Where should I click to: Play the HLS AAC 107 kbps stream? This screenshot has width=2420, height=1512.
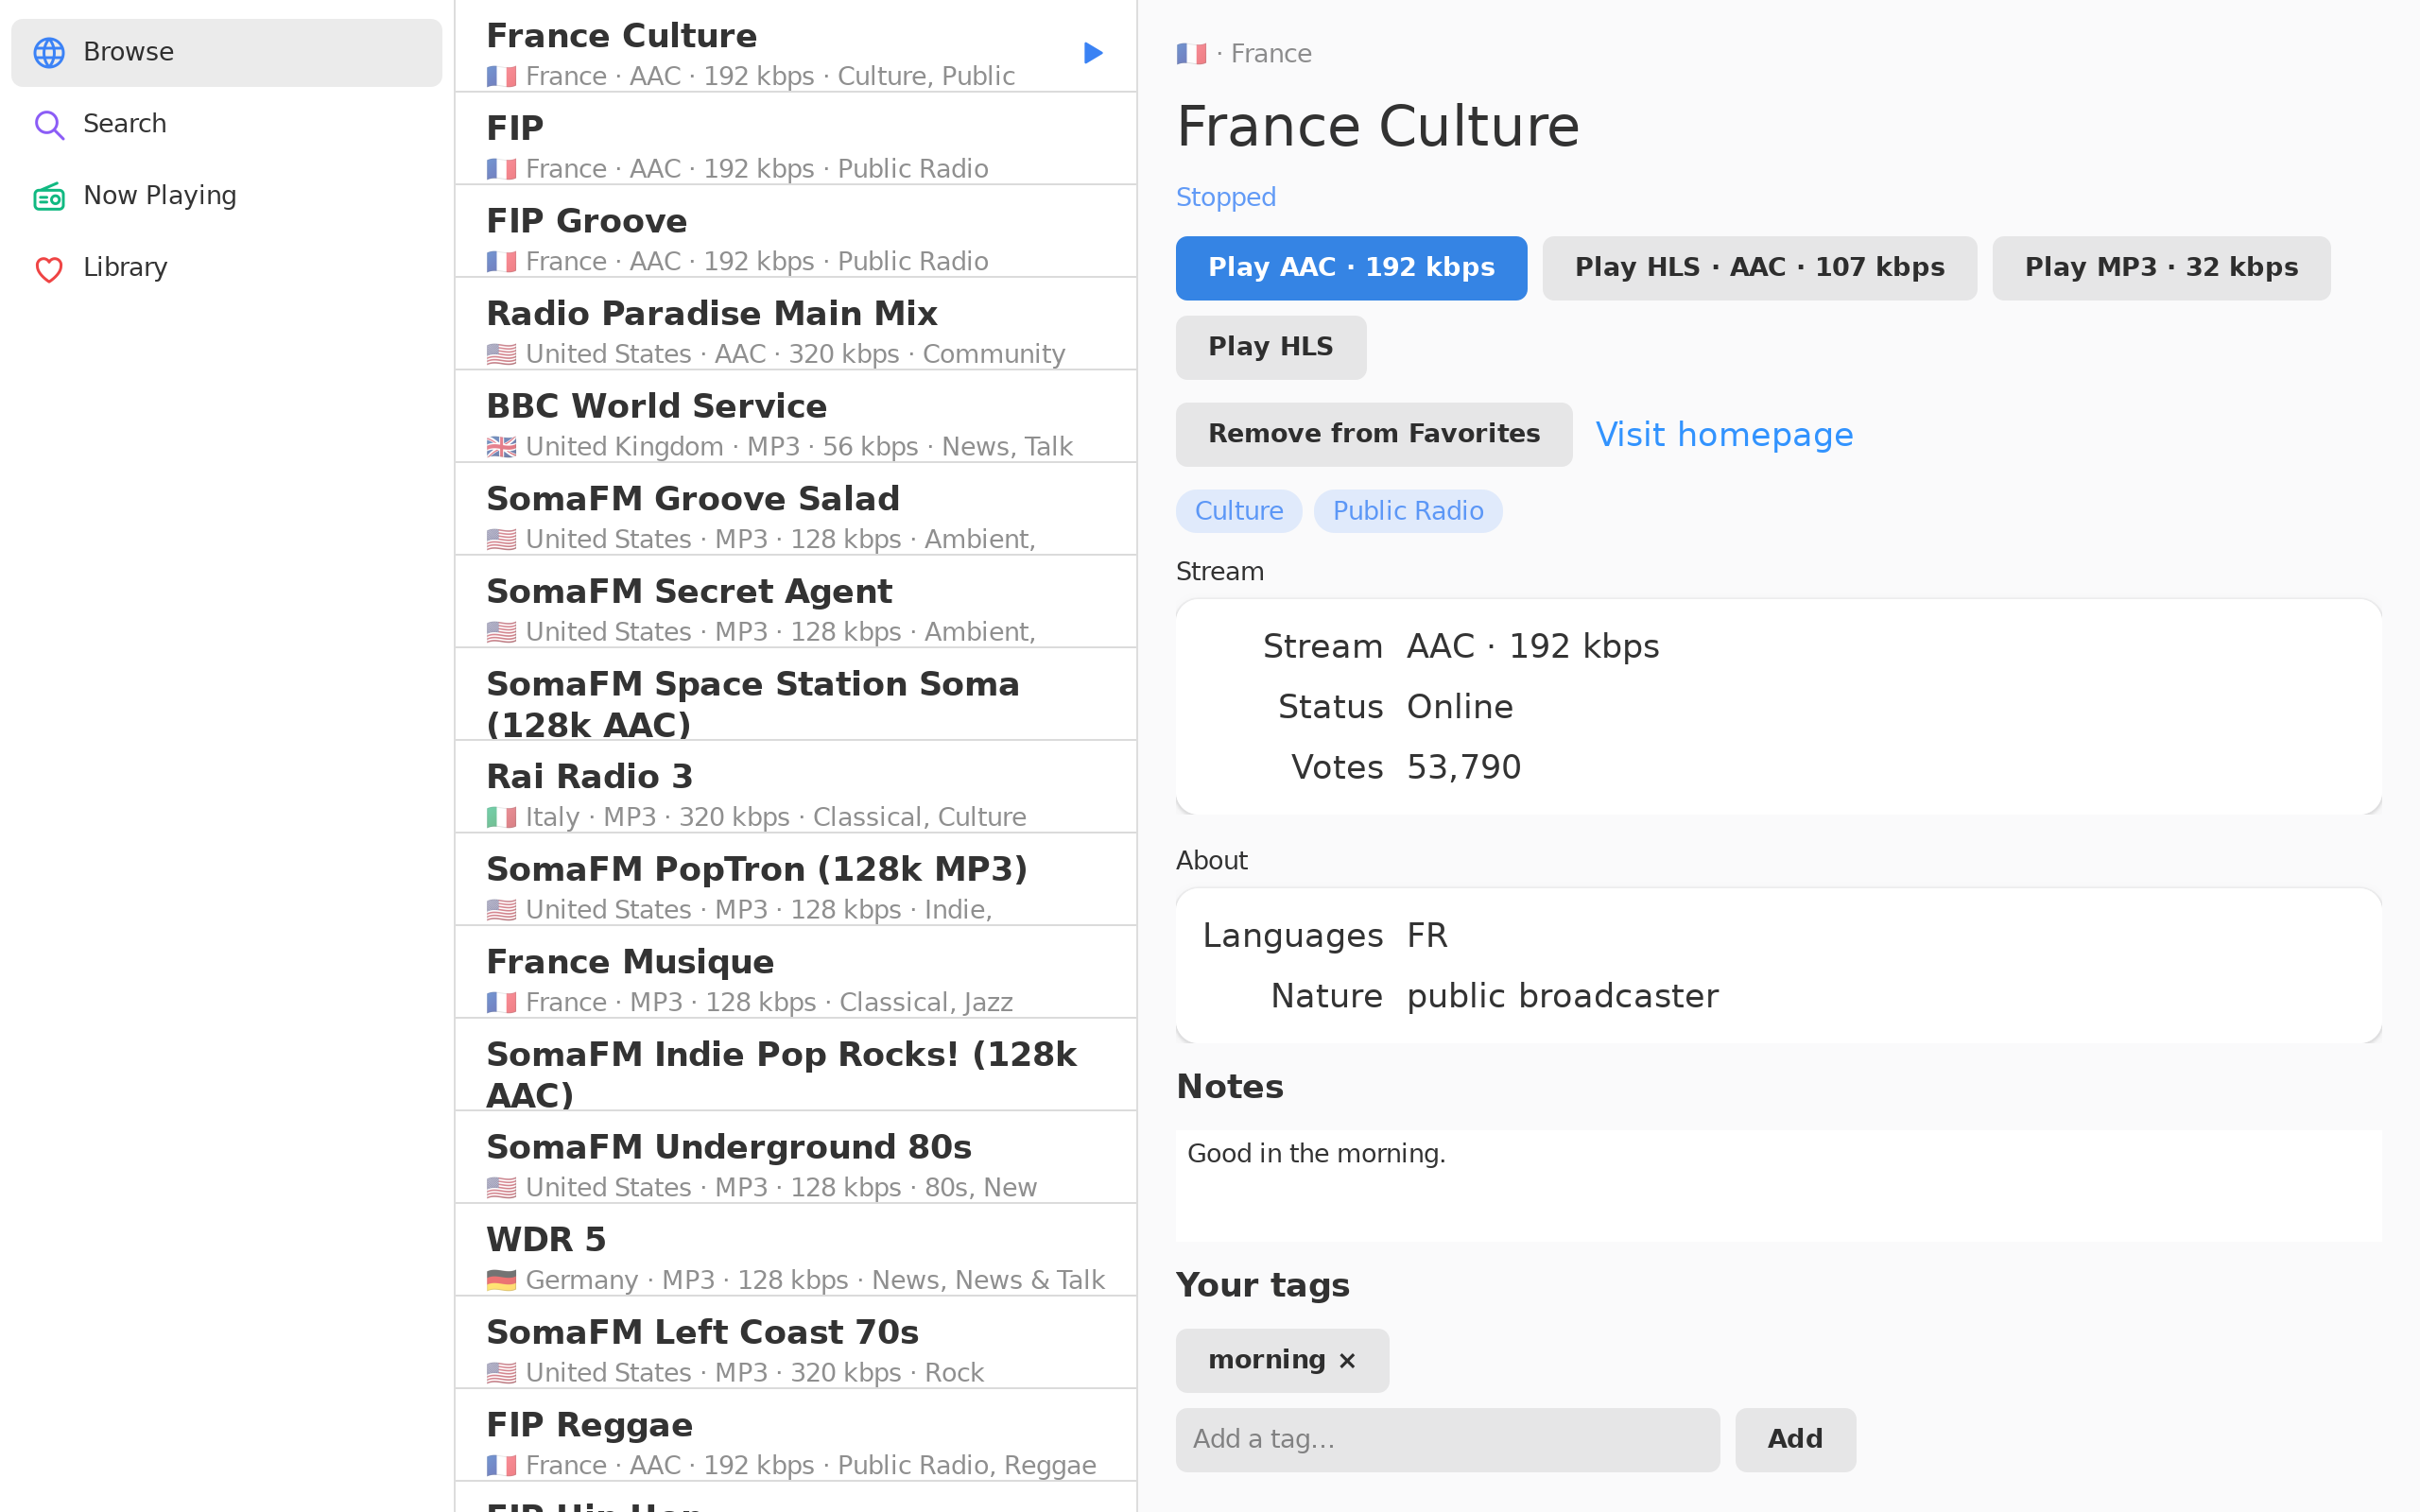click(x=1759, y=268)
